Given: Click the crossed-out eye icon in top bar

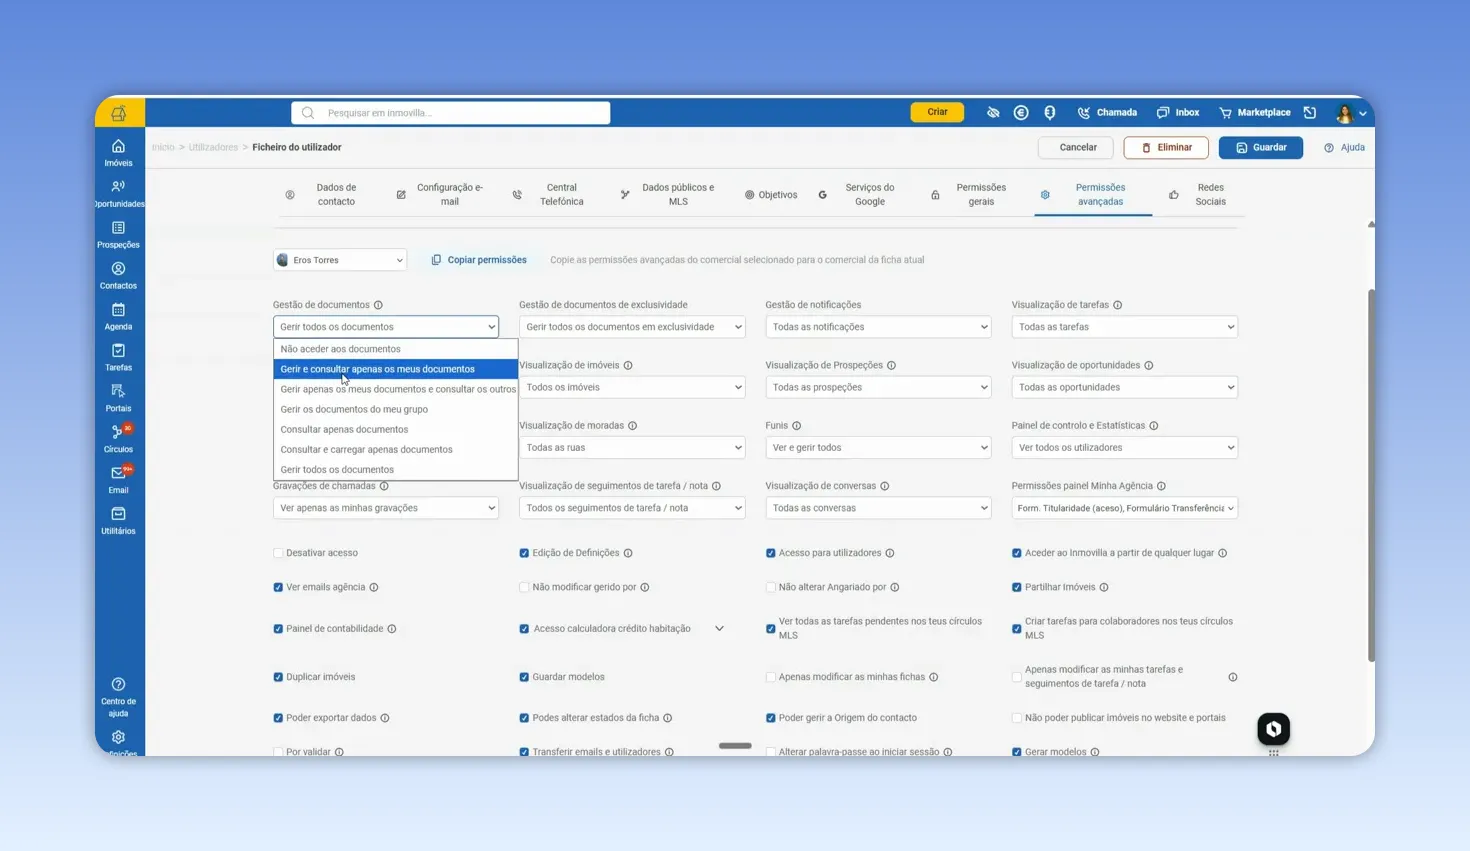Looking at the screenshot, I should point(993,113).
